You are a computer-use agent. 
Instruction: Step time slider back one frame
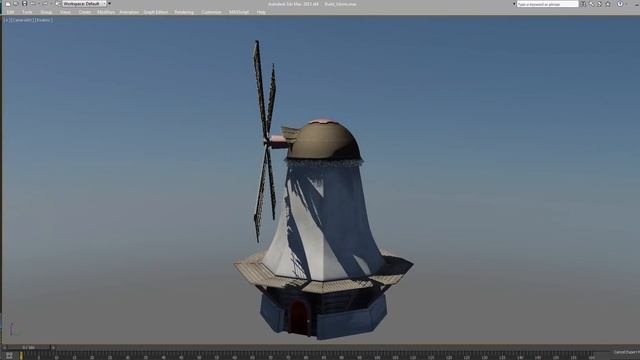coord(4,348)
